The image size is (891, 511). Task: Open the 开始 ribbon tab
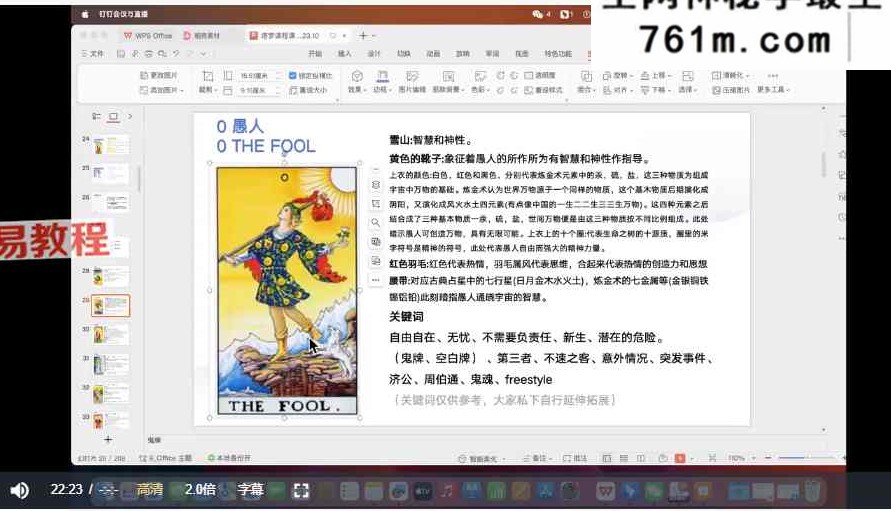click(x=315, y=53)
